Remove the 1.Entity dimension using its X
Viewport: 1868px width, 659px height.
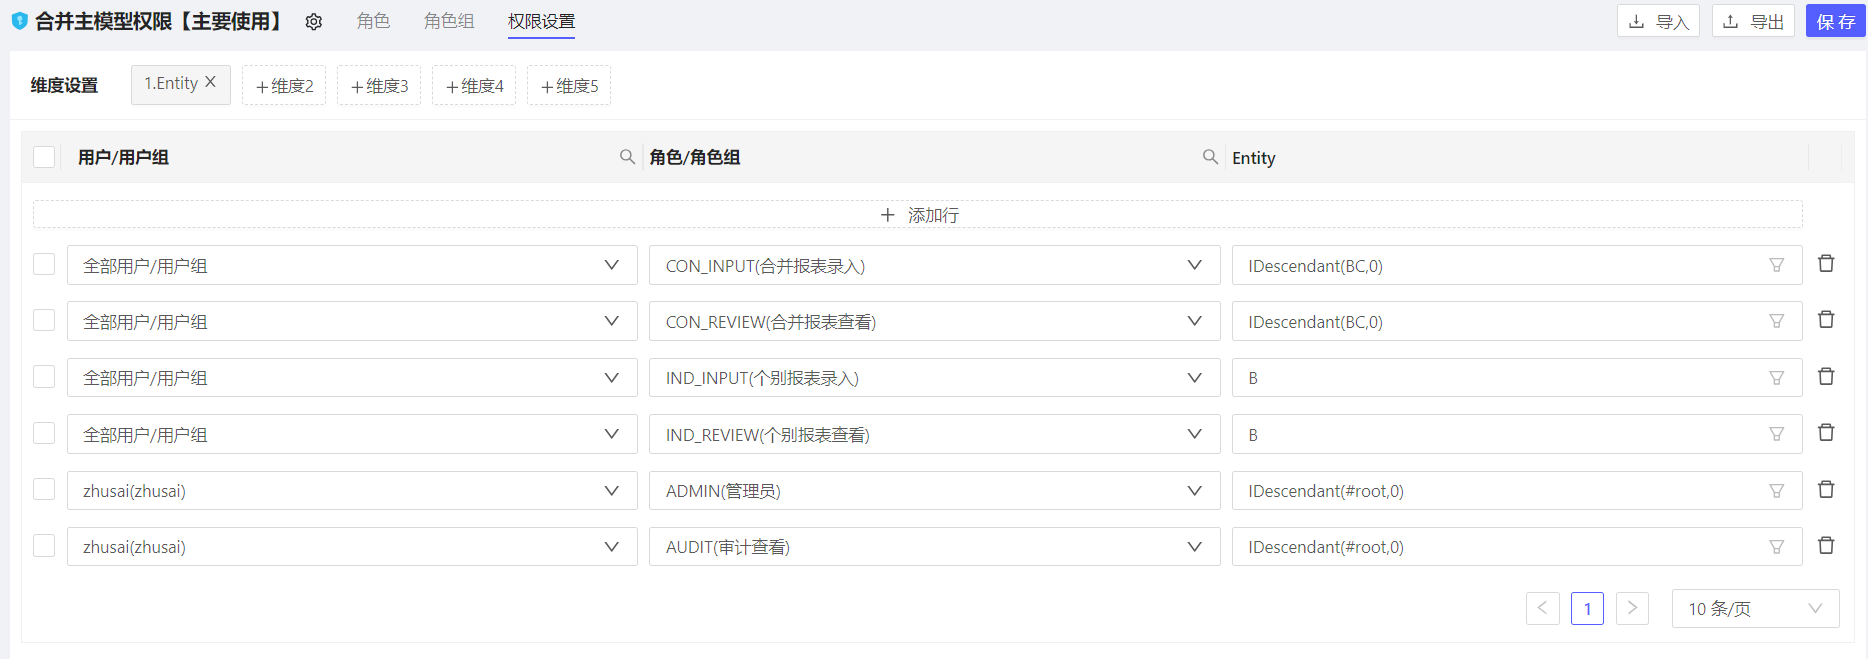point(211,83)
